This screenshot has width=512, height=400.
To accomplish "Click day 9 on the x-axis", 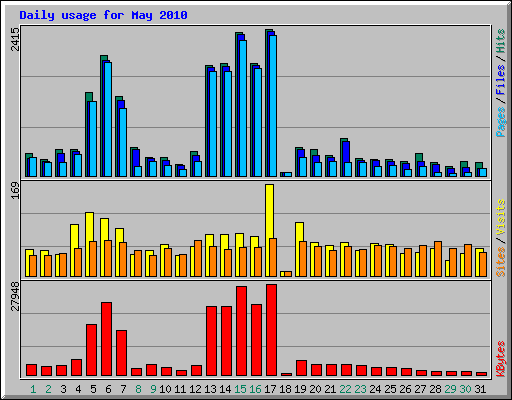I will (x=153, y=389).
